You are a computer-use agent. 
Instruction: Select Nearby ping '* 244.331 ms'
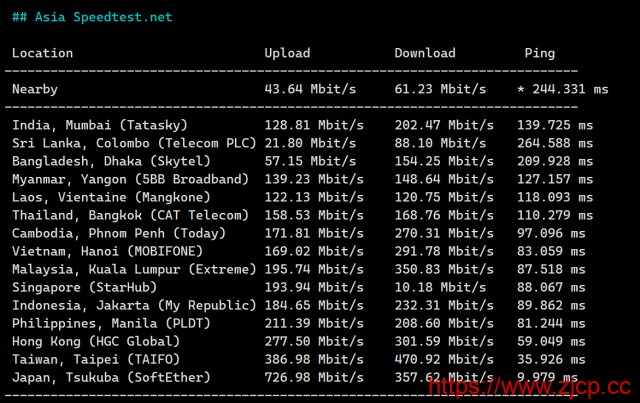pyautogui.click(x=563, y=89)
